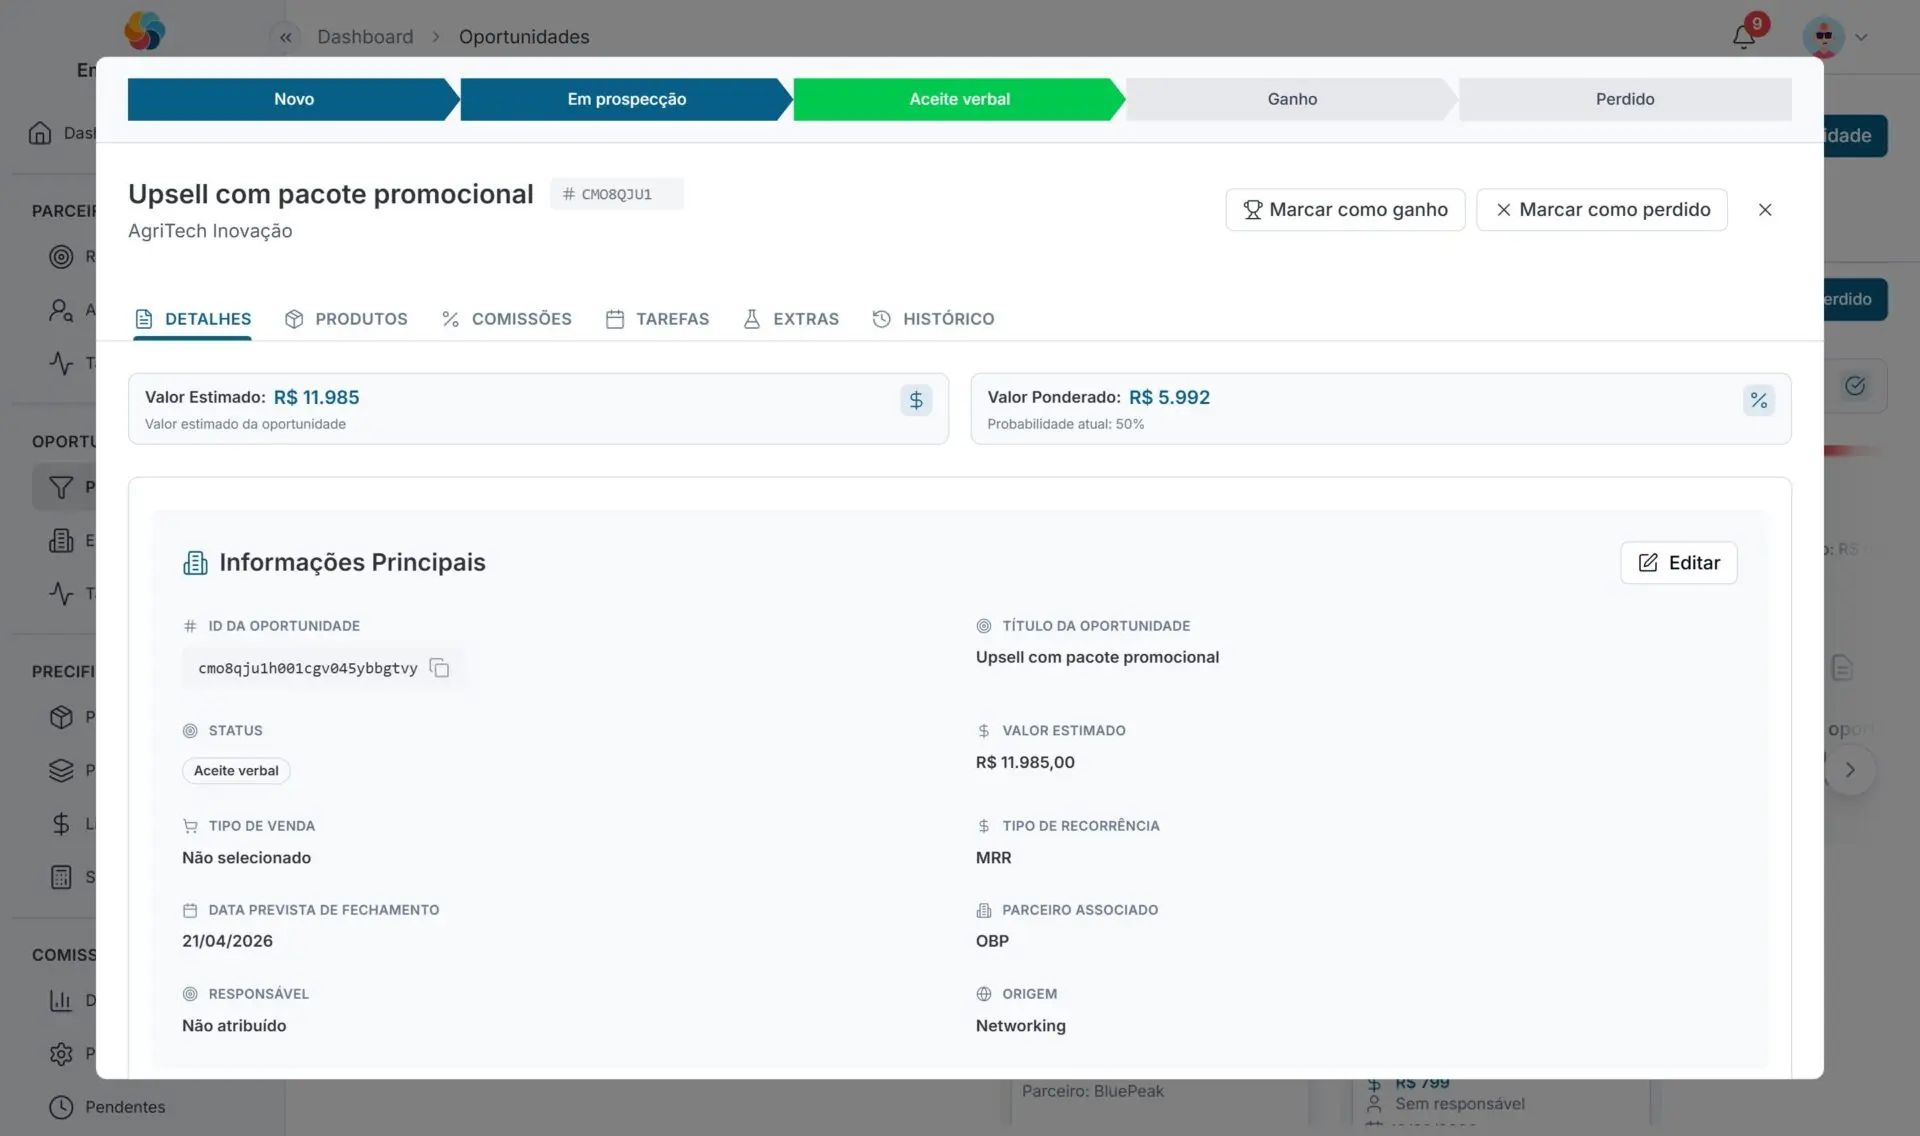
Task: Click the calculator icon in sidebar
Action: coord(61,877)
